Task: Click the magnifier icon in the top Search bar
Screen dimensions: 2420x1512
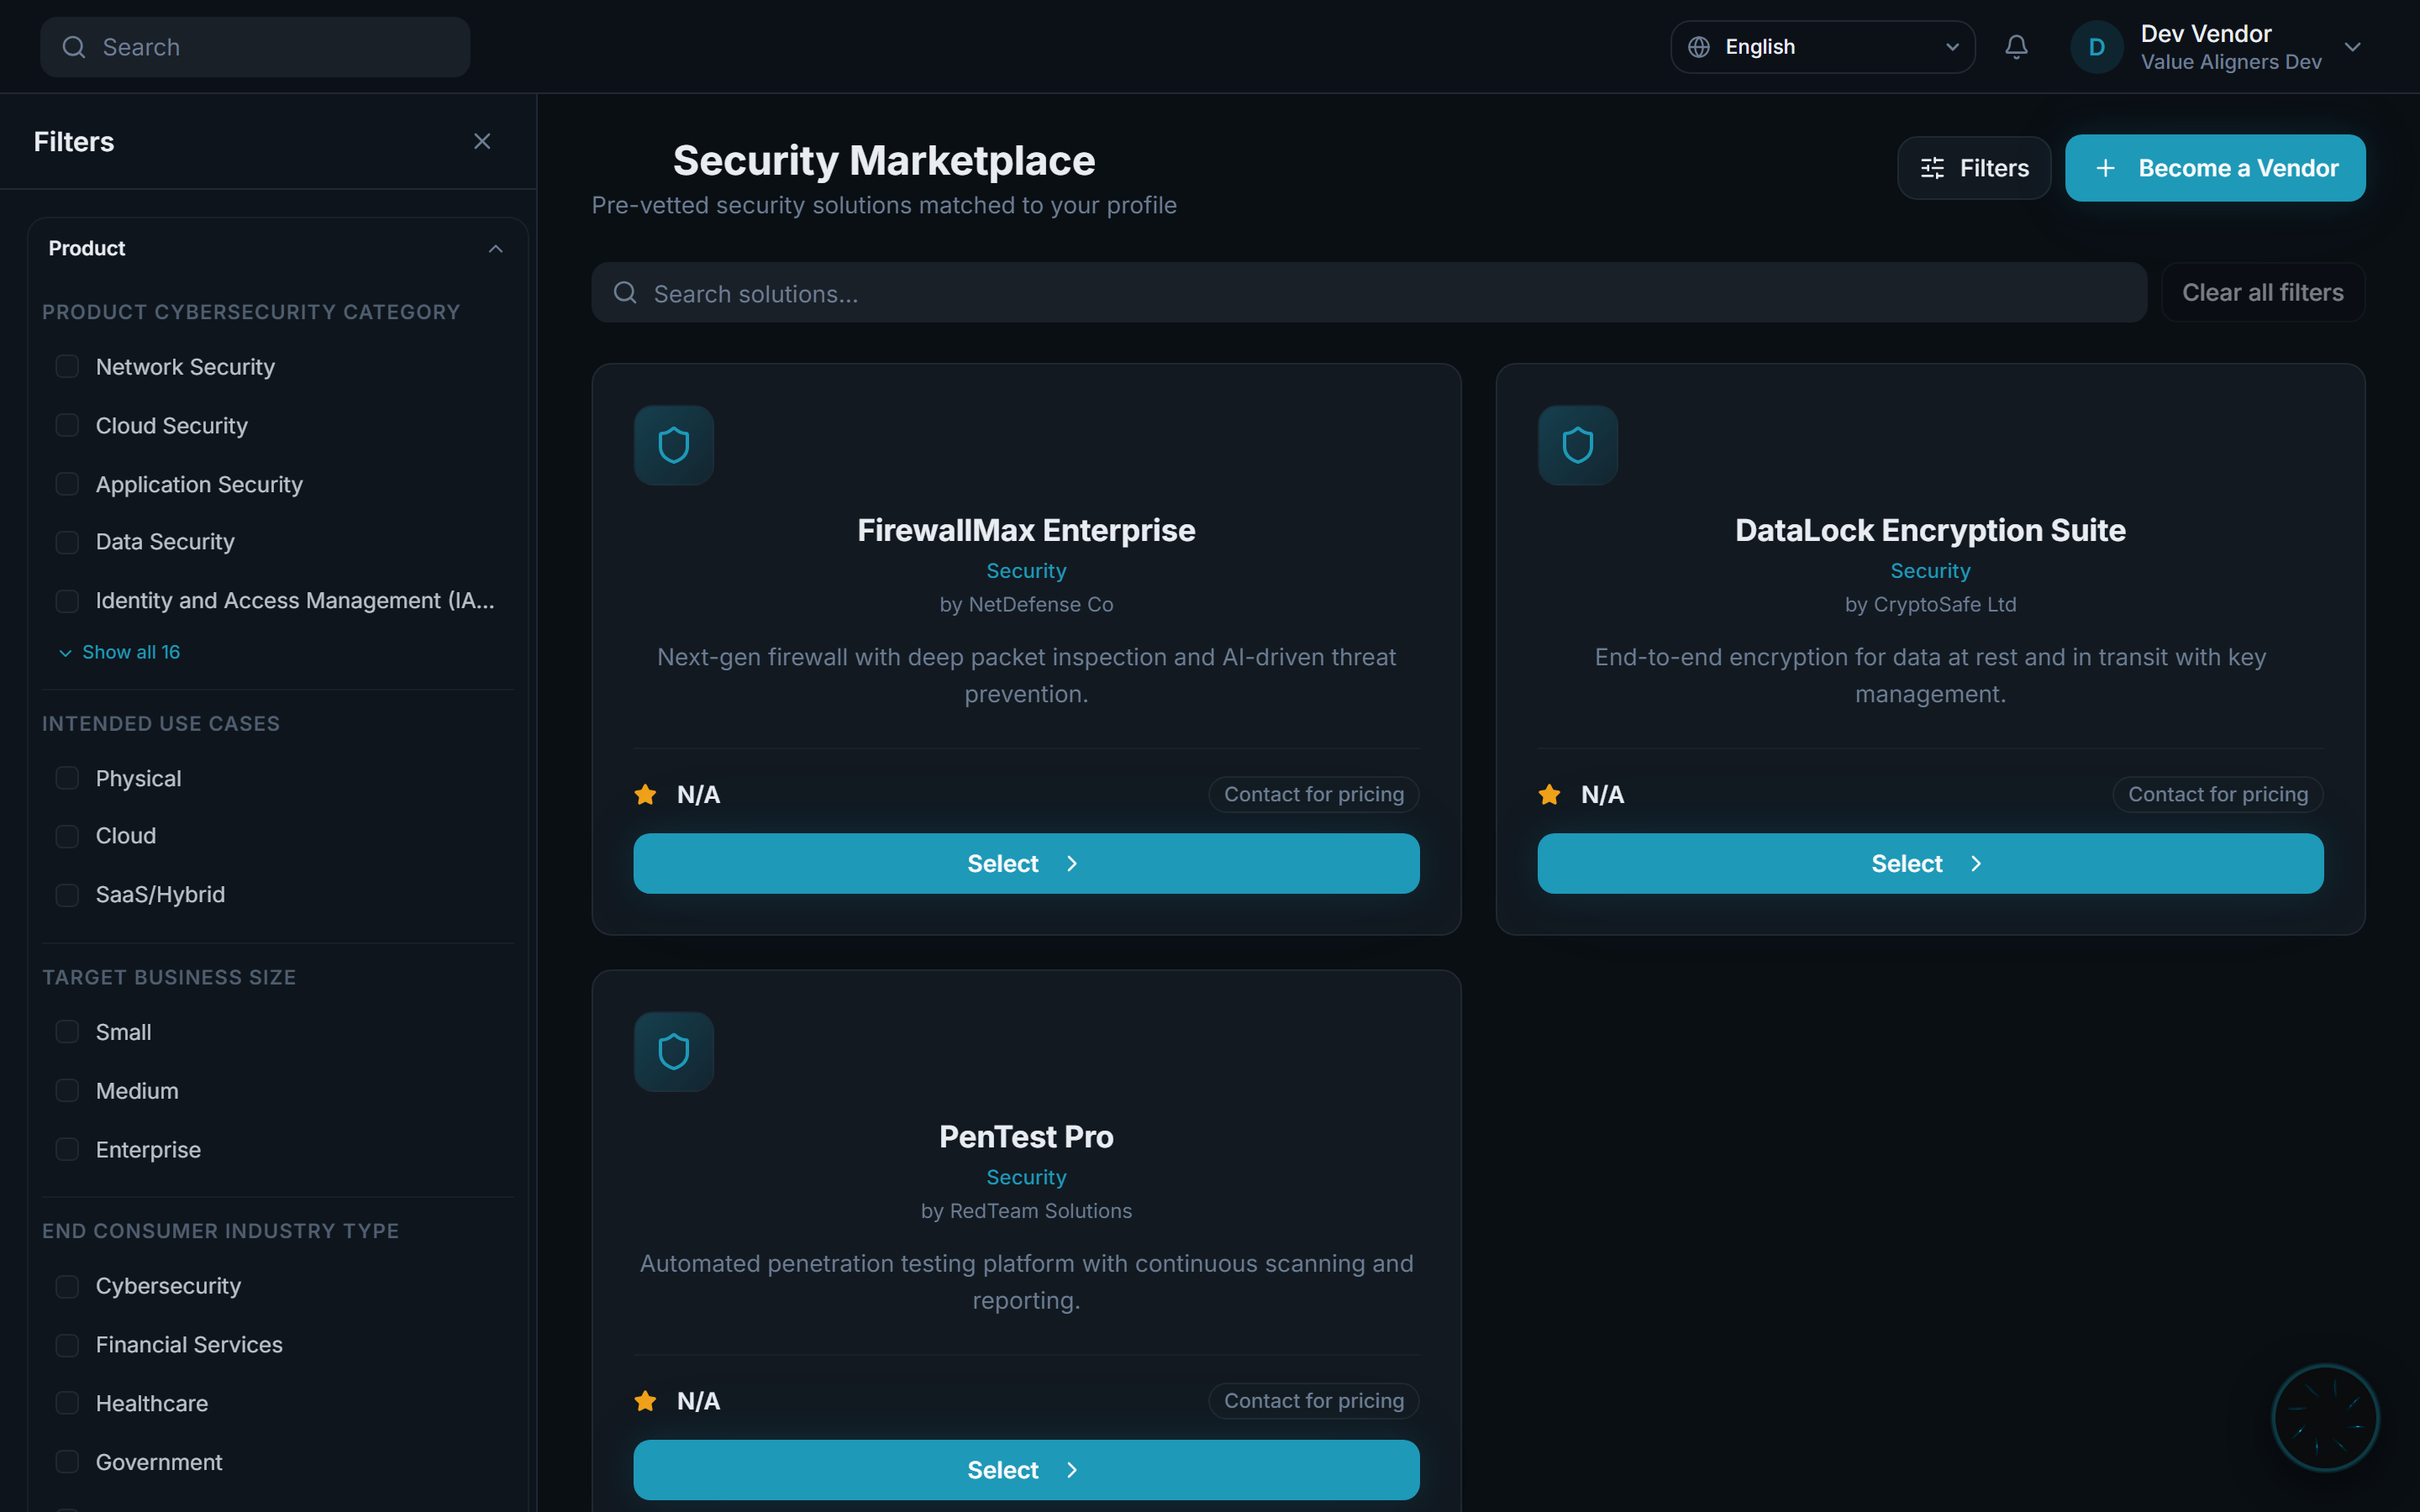Action: (74, 47)
